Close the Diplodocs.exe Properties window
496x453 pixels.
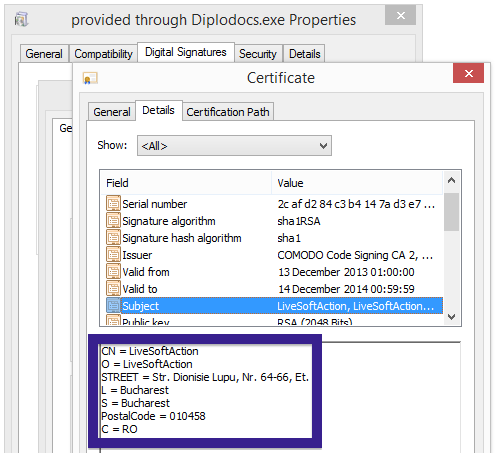[400, 15]
